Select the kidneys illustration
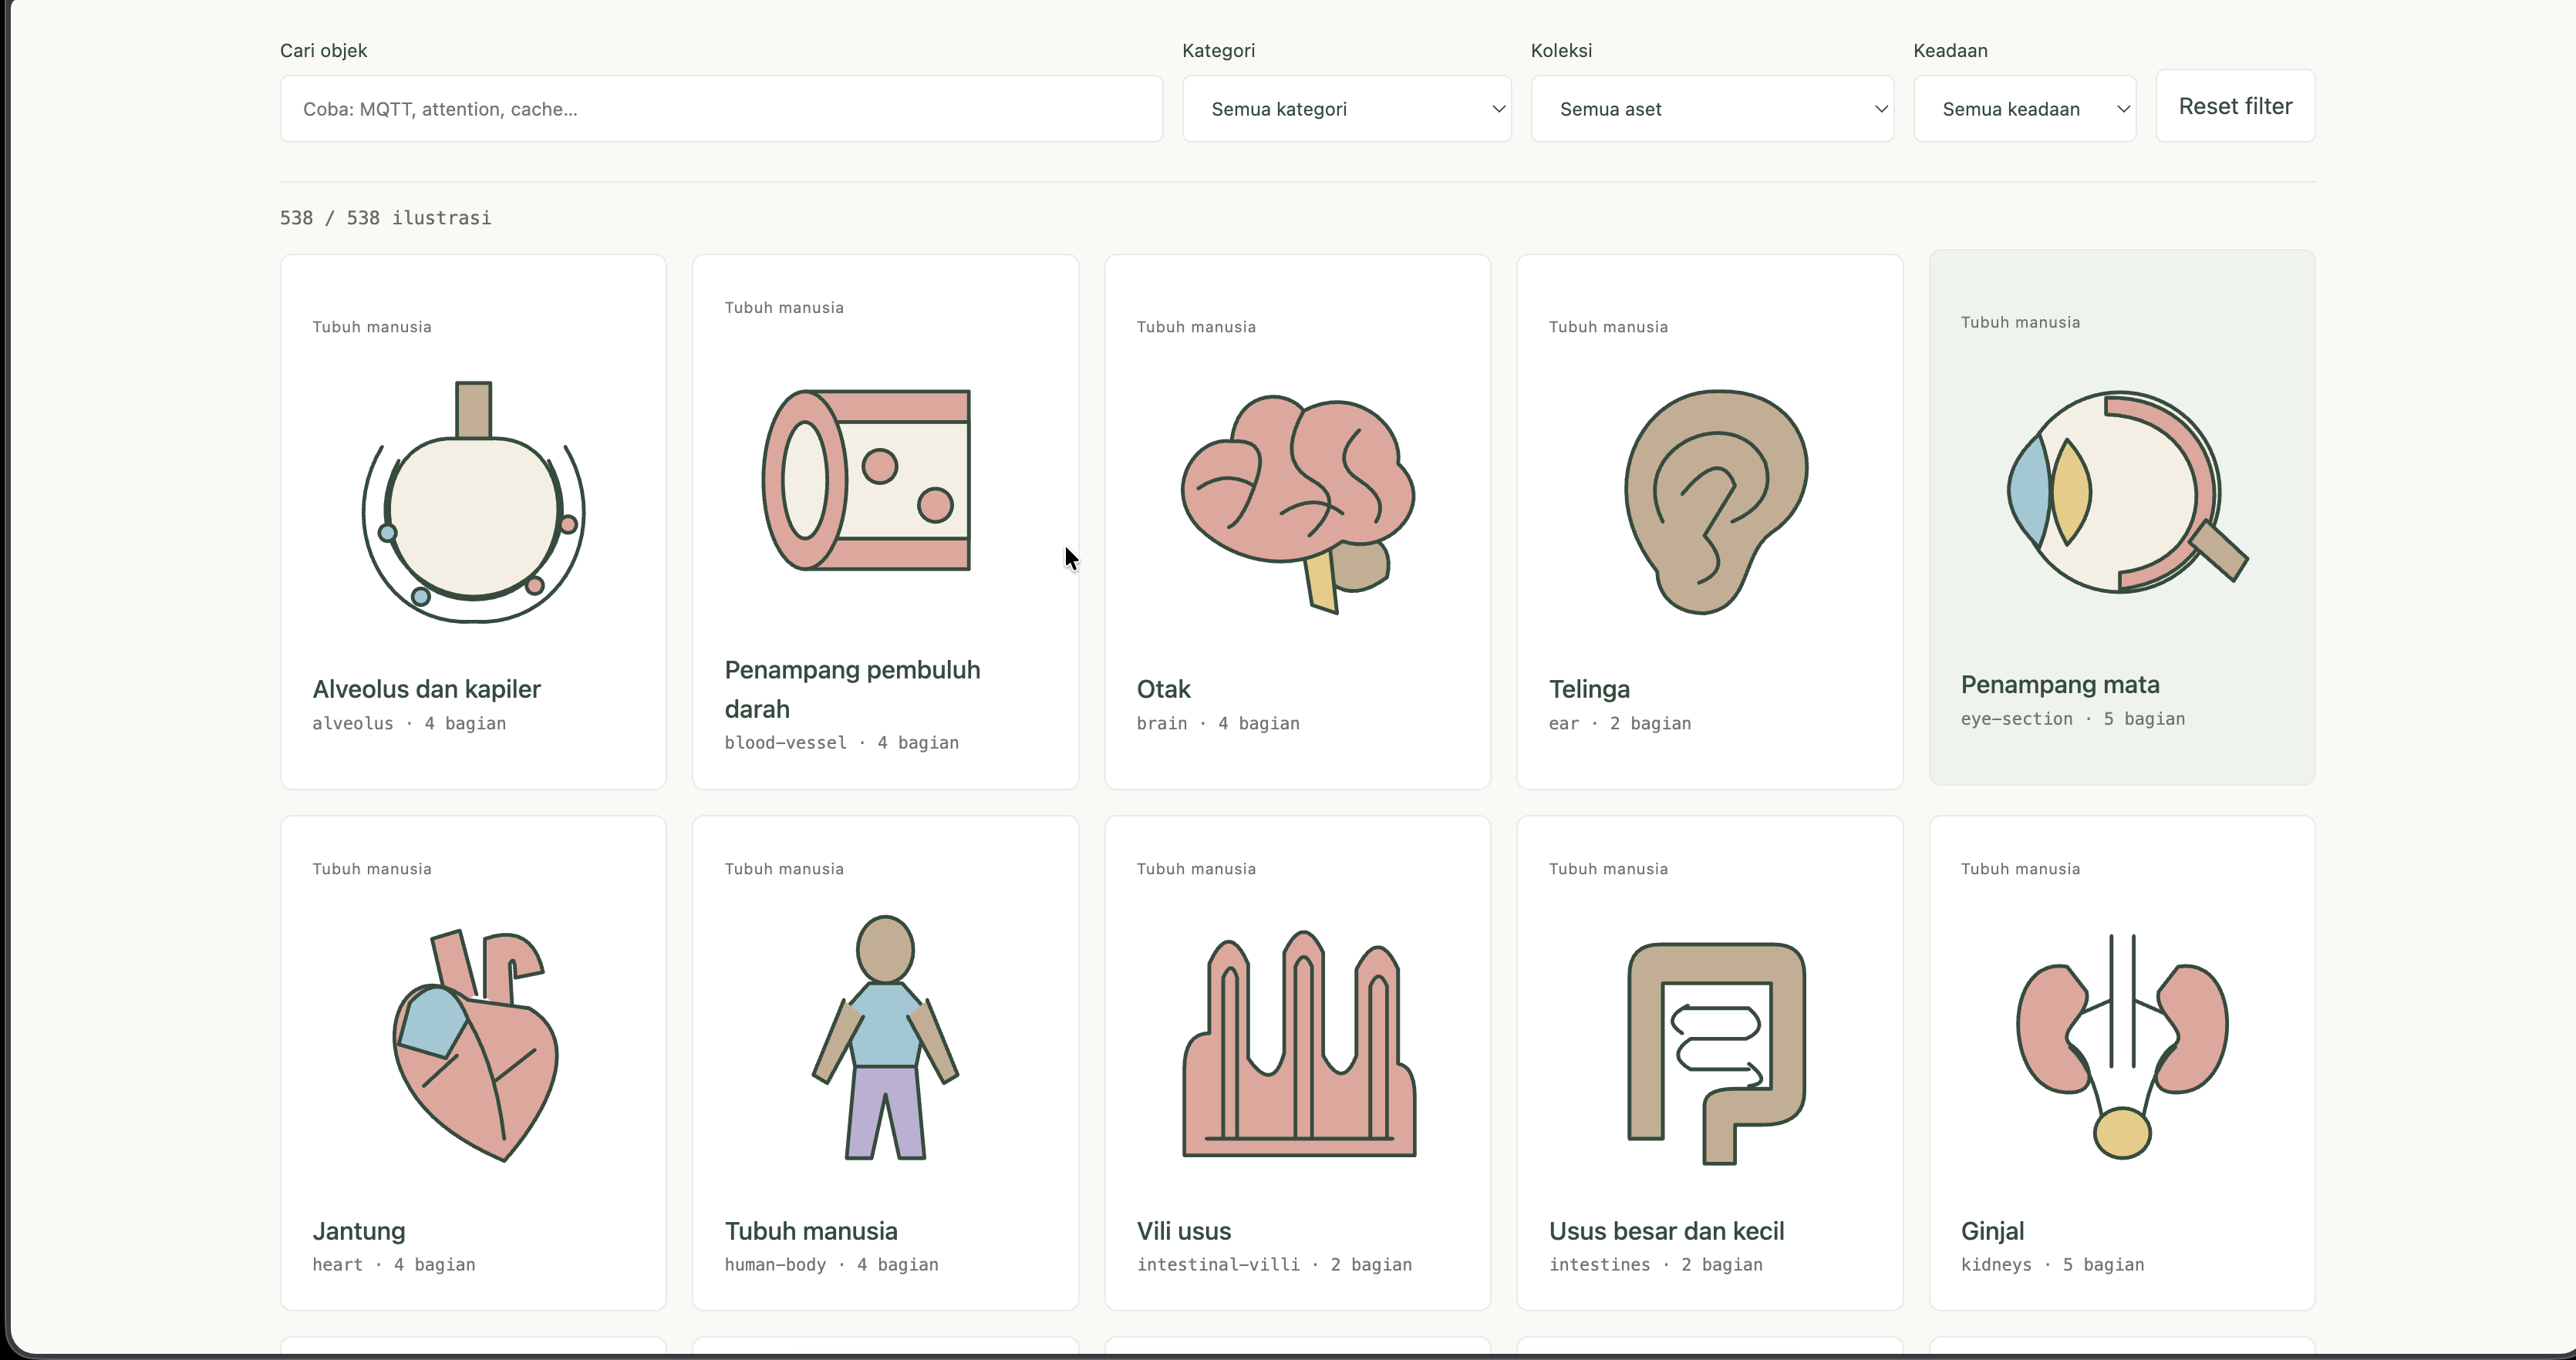 pos(2122,1046)
